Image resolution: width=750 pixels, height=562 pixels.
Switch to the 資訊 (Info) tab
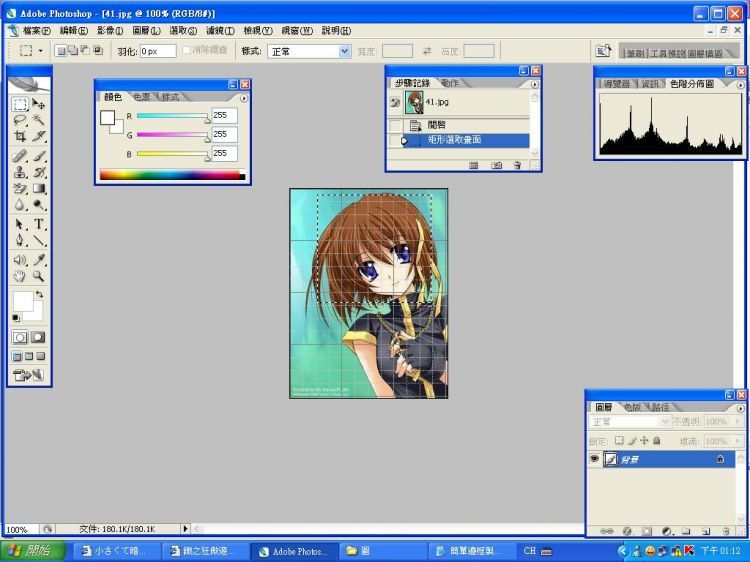650,85
